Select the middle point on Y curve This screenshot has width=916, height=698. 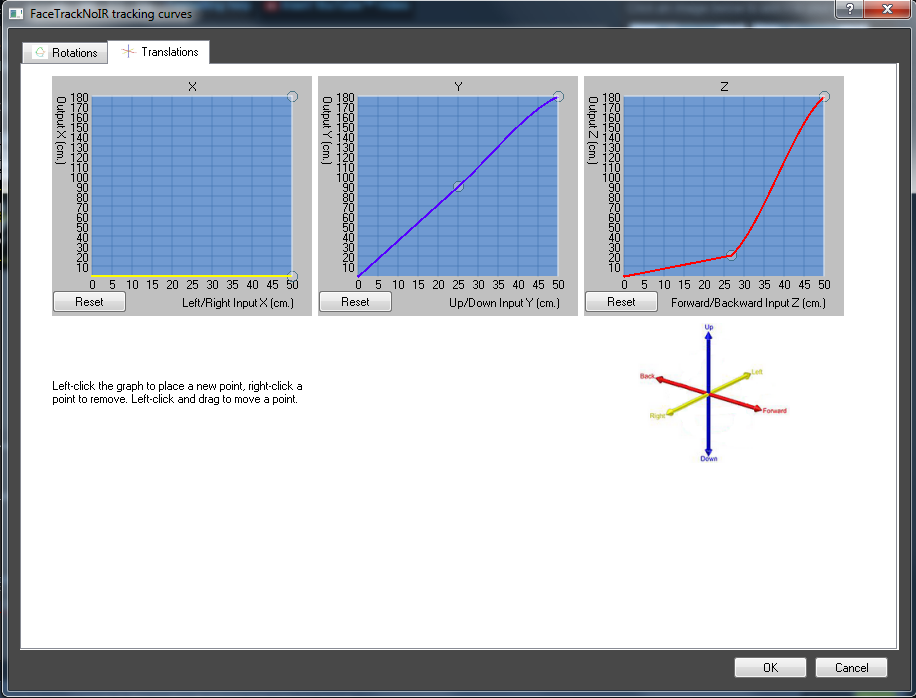[x=459, y=186]
